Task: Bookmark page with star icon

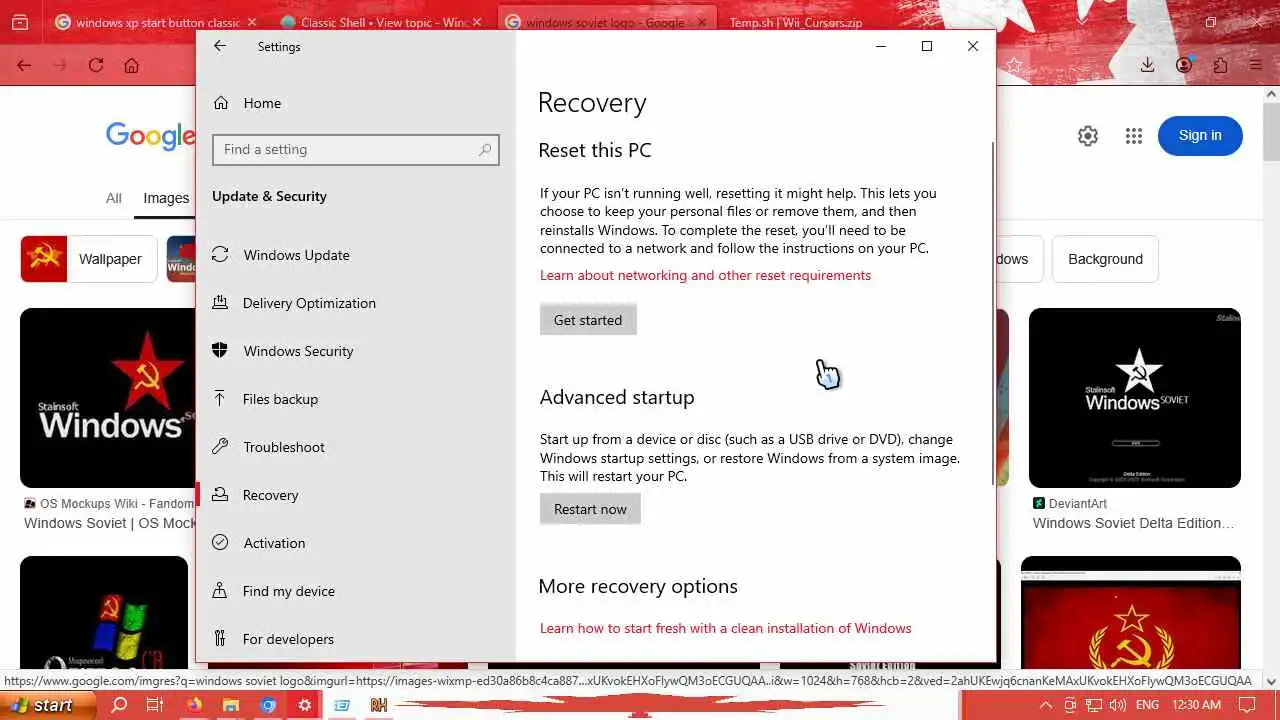Action: point(1014,65)
